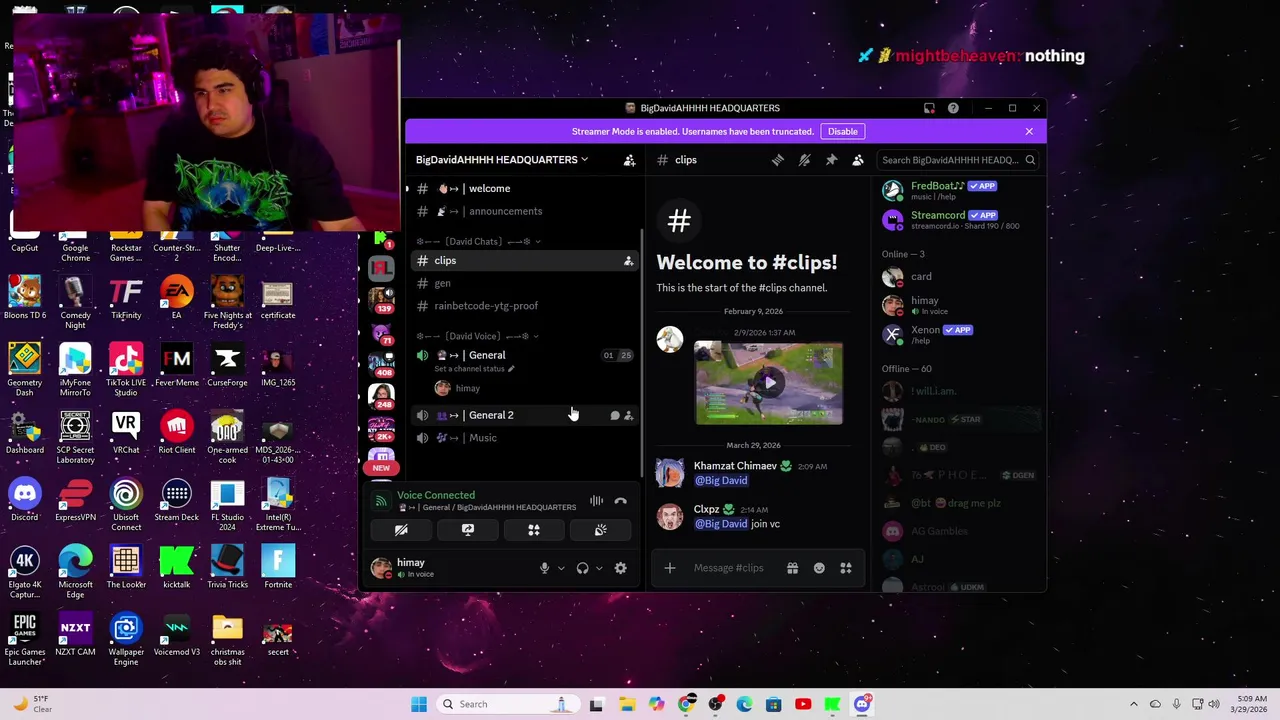
Task: Jump to NEW unread servers pill
Action: [x=381, y=468]
